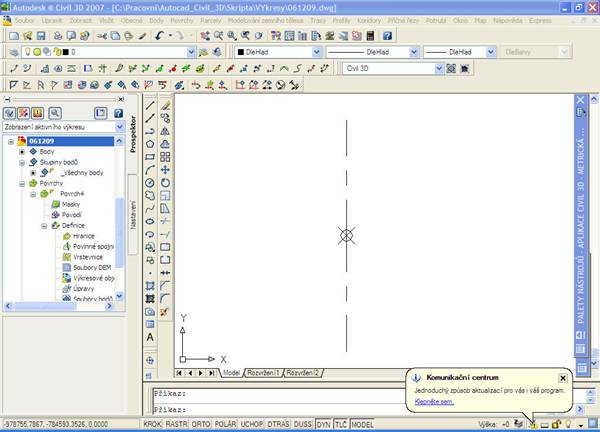Viewport: 600px width, 432px height.
Task: Open the Civil 3D workspace dropdown
Action: pyautogui.click(x=439, y=68)
